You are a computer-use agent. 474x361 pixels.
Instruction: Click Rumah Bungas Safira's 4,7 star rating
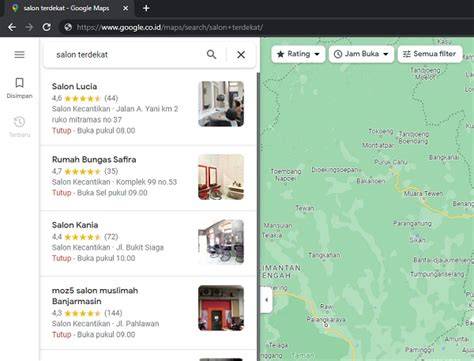[x=76, y=171]
